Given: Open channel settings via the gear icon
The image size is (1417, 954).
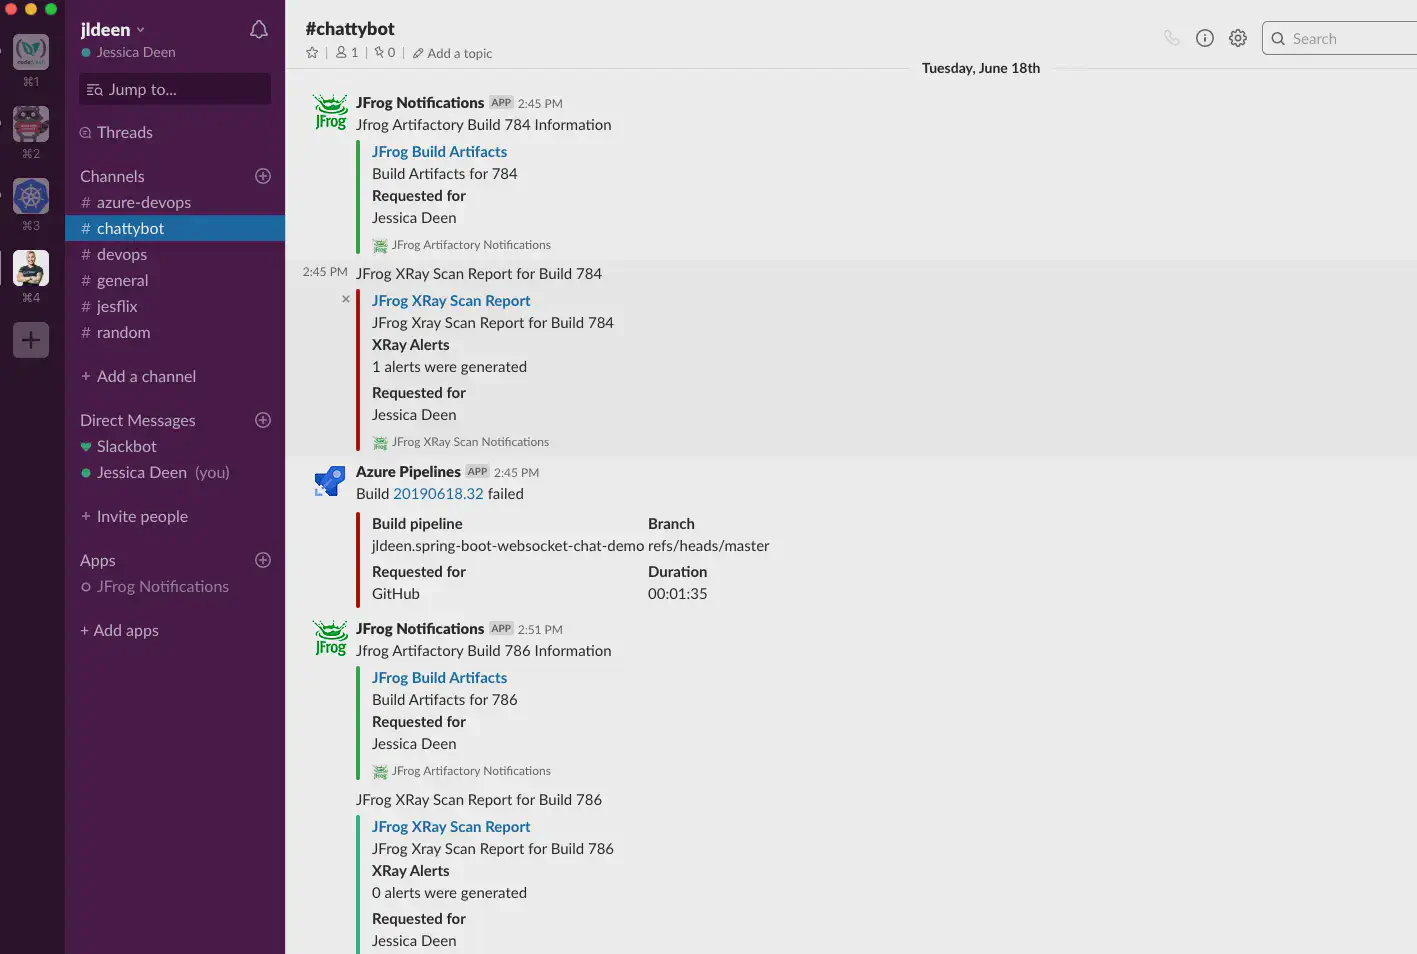Looking at the screenshot, I should click(x=1237, y=37).
